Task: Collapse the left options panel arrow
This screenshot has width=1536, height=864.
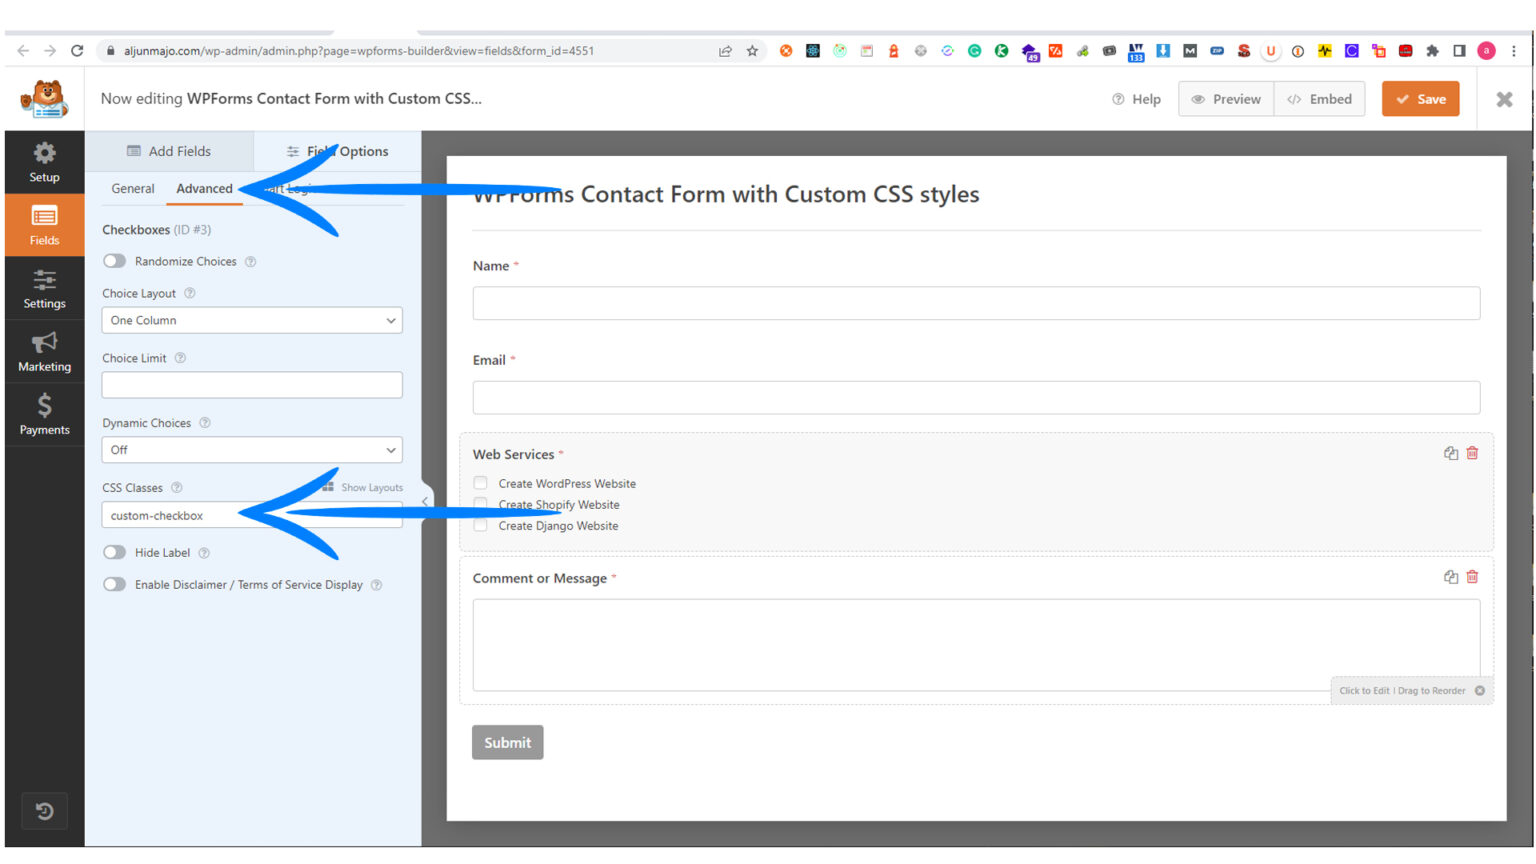Action: pos(425,502)
